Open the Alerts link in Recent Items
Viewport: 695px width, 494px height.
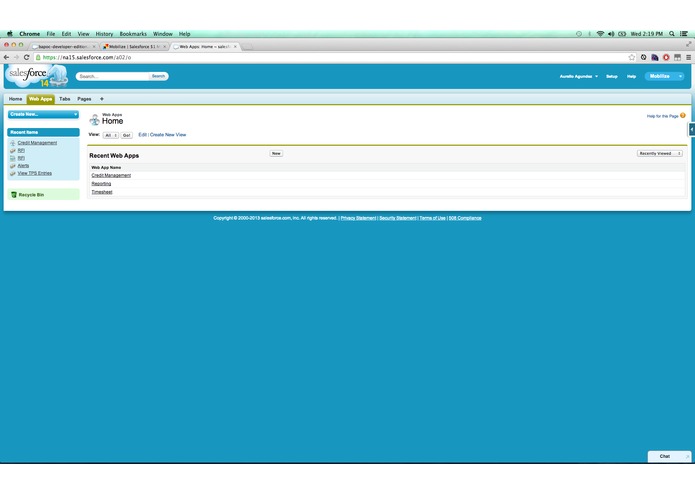coord(23,166)
